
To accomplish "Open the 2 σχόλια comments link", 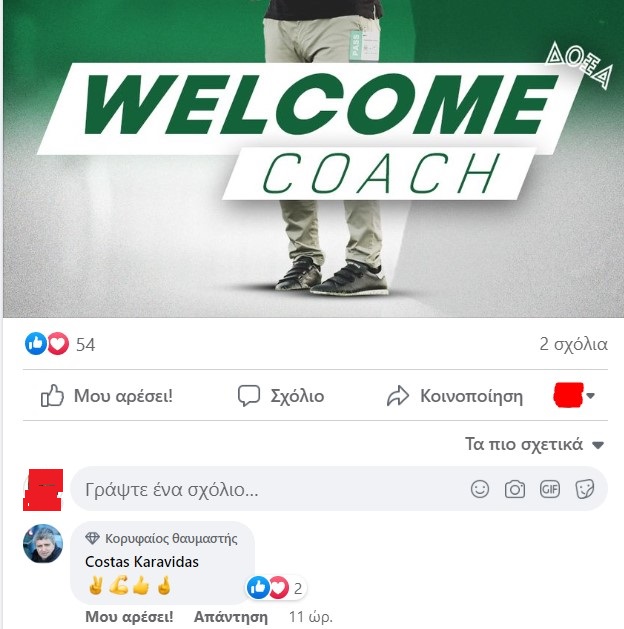I will click(x=573, y=344).
